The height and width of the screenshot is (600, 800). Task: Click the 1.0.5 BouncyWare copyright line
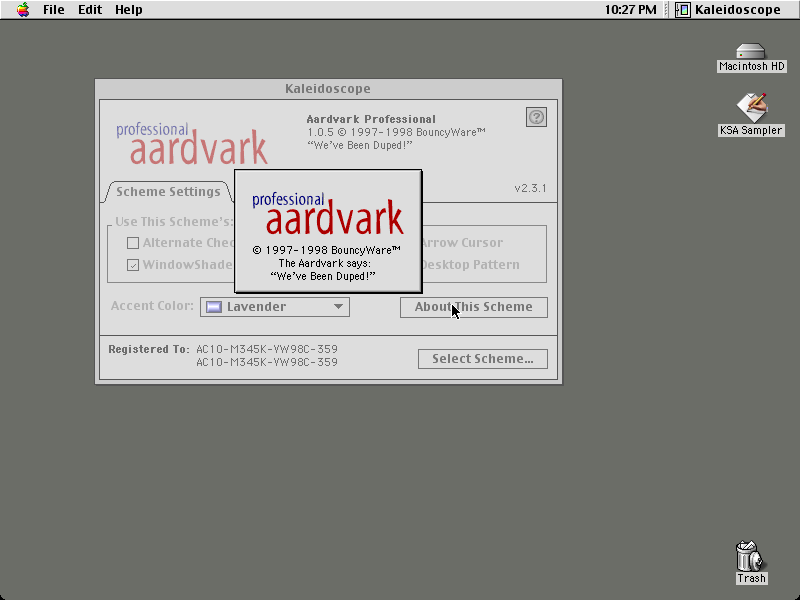coord(396,133)
